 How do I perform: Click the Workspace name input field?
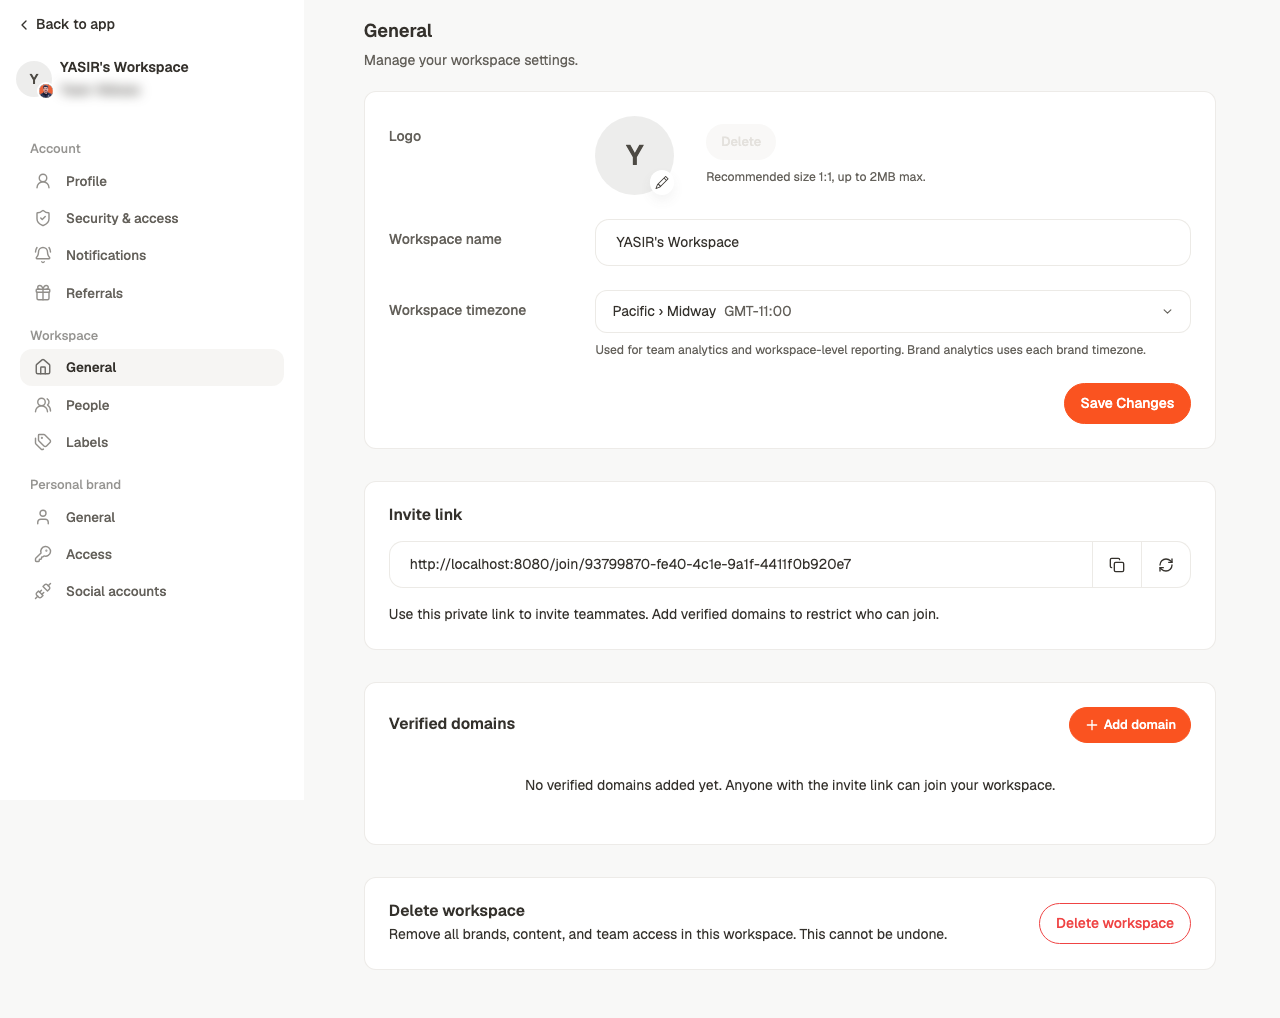[x=893, y=242]
